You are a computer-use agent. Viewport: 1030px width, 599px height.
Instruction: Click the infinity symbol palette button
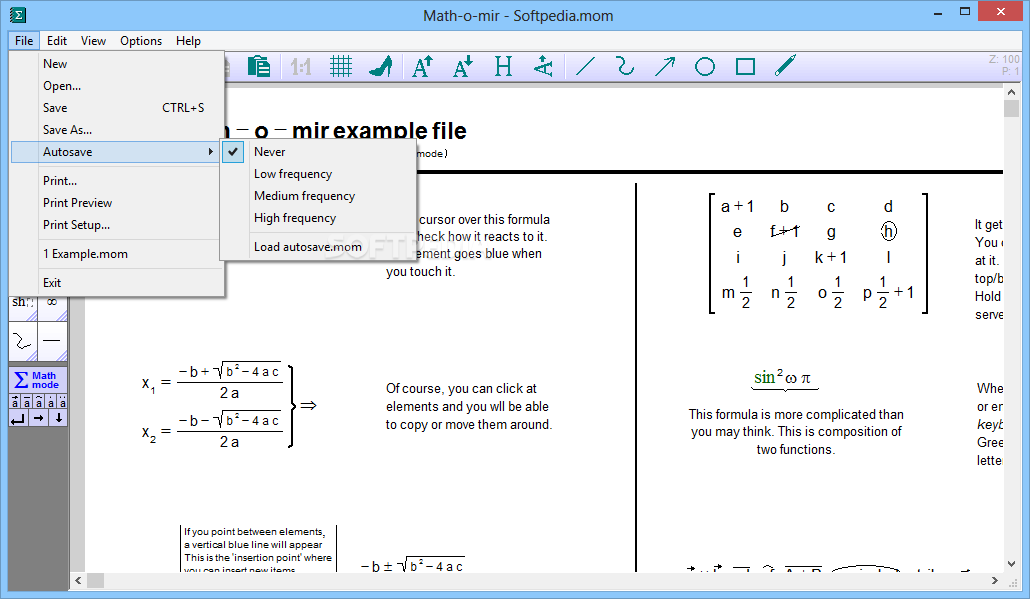tap(53, 308)
